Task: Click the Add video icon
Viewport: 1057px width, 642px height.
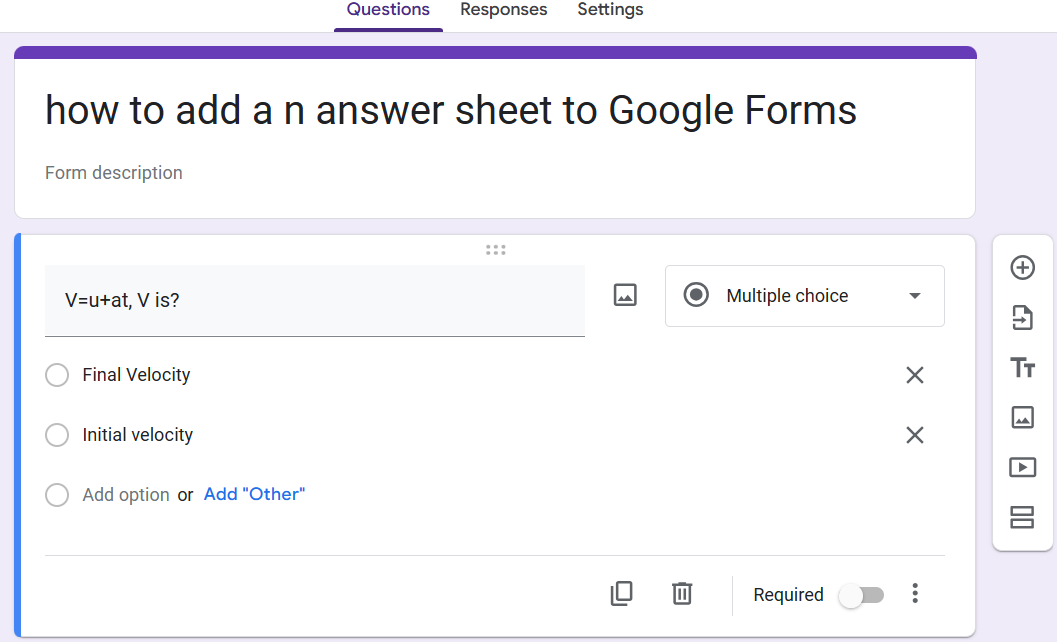Action: [x=1022, y=467]
